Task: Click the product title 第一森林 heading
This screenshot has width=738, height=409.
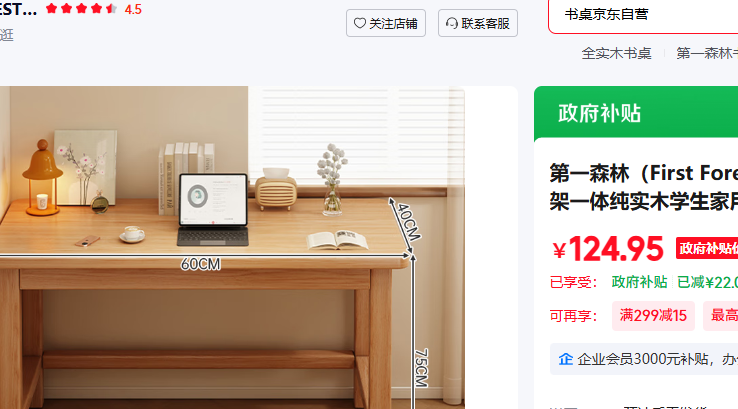Action: click(x=643, y=187)
